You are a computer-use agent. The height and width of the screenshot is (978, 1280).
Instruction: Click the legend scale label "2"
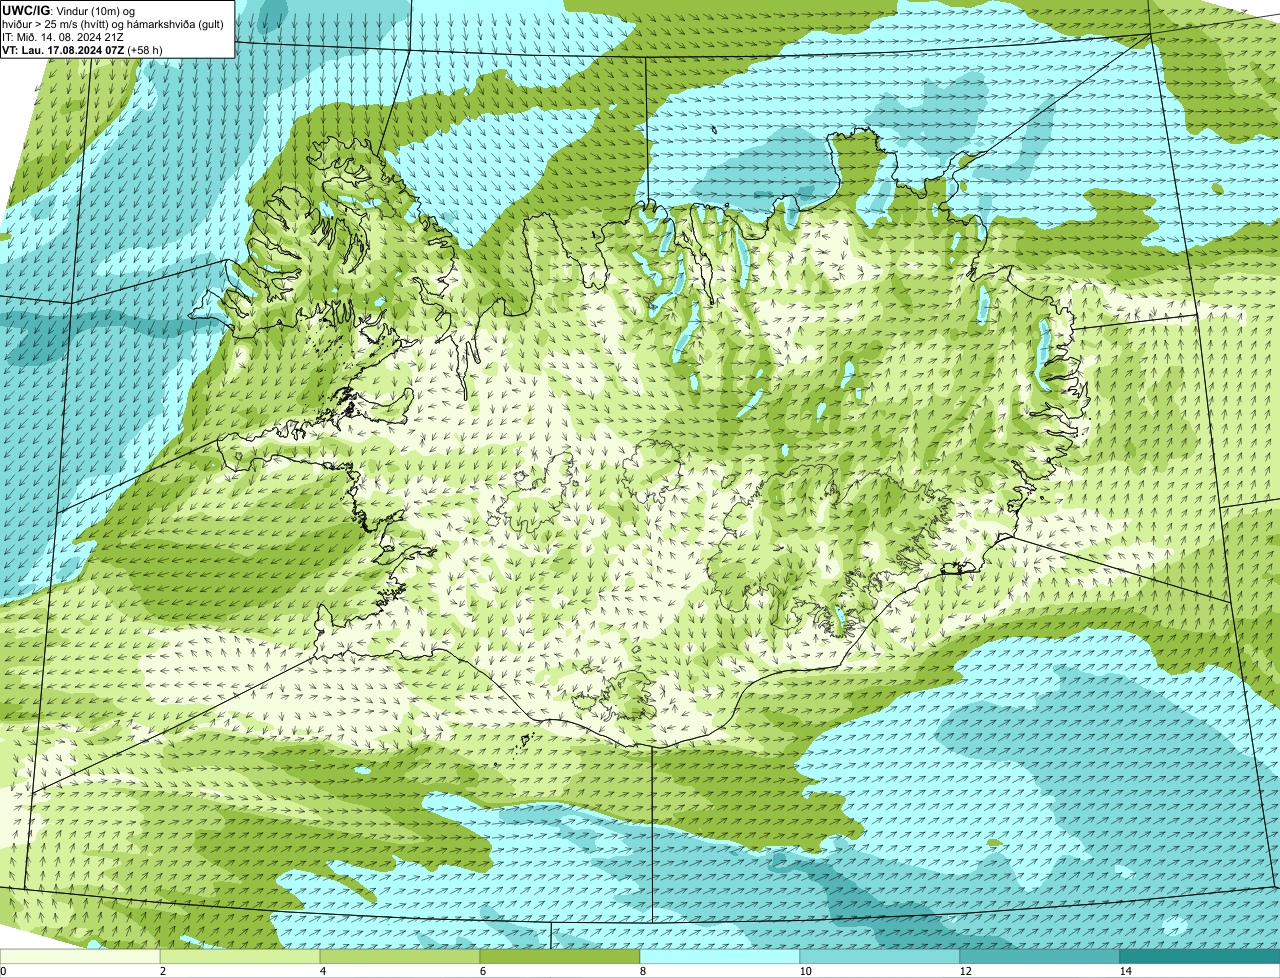click(x=162, y=971)
